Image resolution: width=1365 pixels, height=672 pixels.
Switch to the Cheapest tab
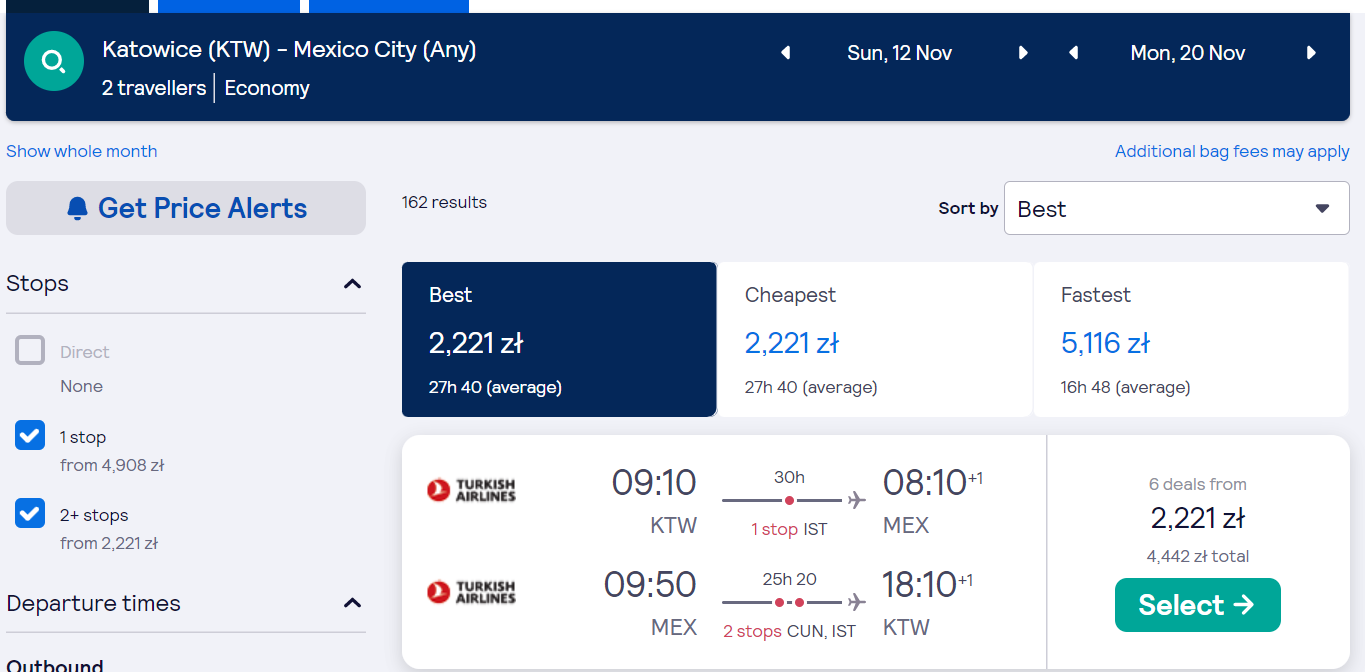pyautogui.click(x=875, y=340)
